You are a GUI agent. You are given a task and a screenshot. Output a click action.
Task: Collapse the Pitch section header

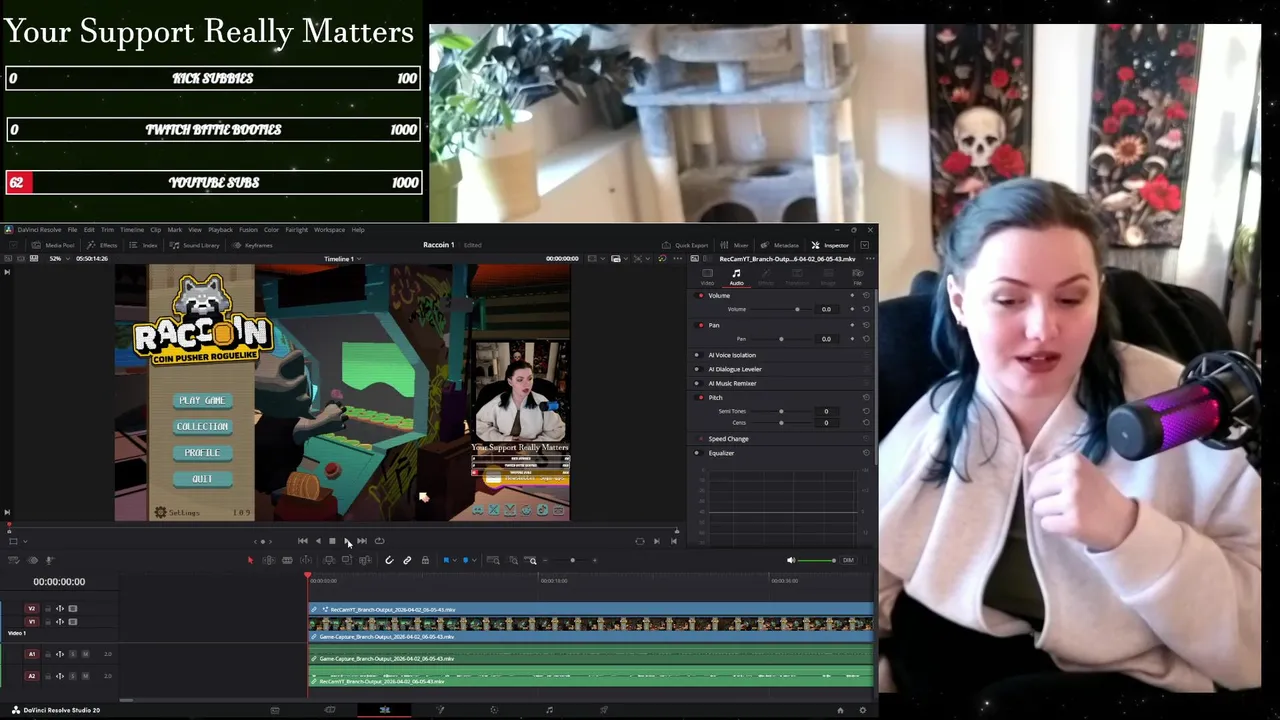715,398
